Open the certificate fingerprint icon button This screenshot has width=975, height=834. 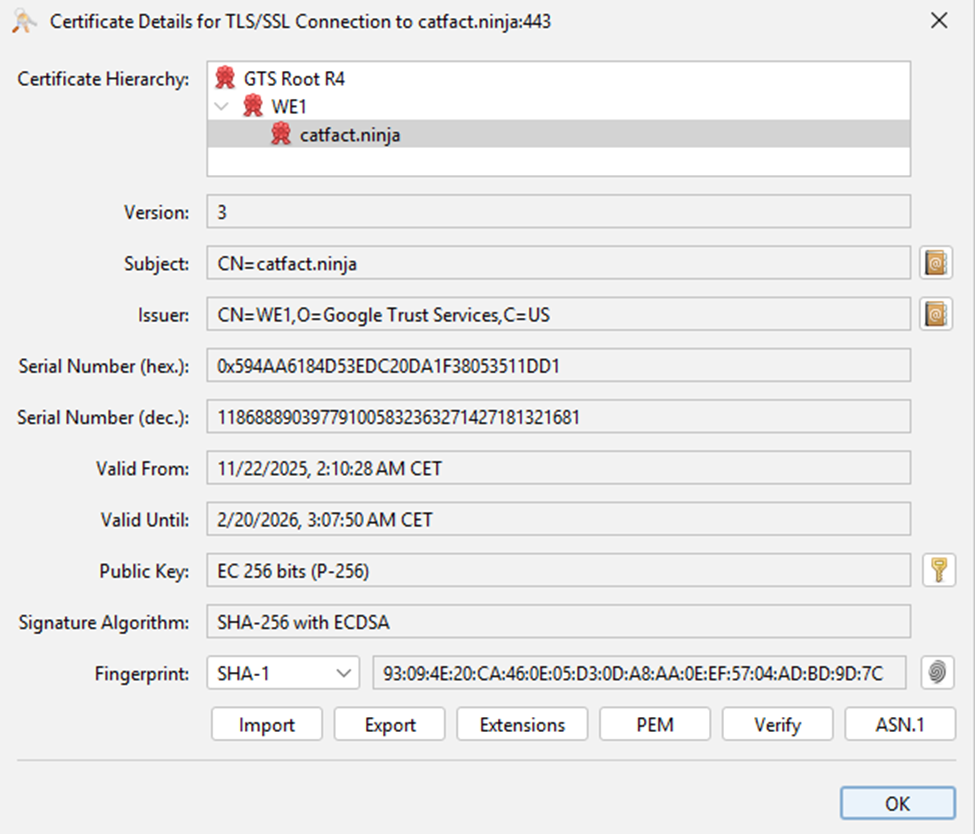point(937,672)
